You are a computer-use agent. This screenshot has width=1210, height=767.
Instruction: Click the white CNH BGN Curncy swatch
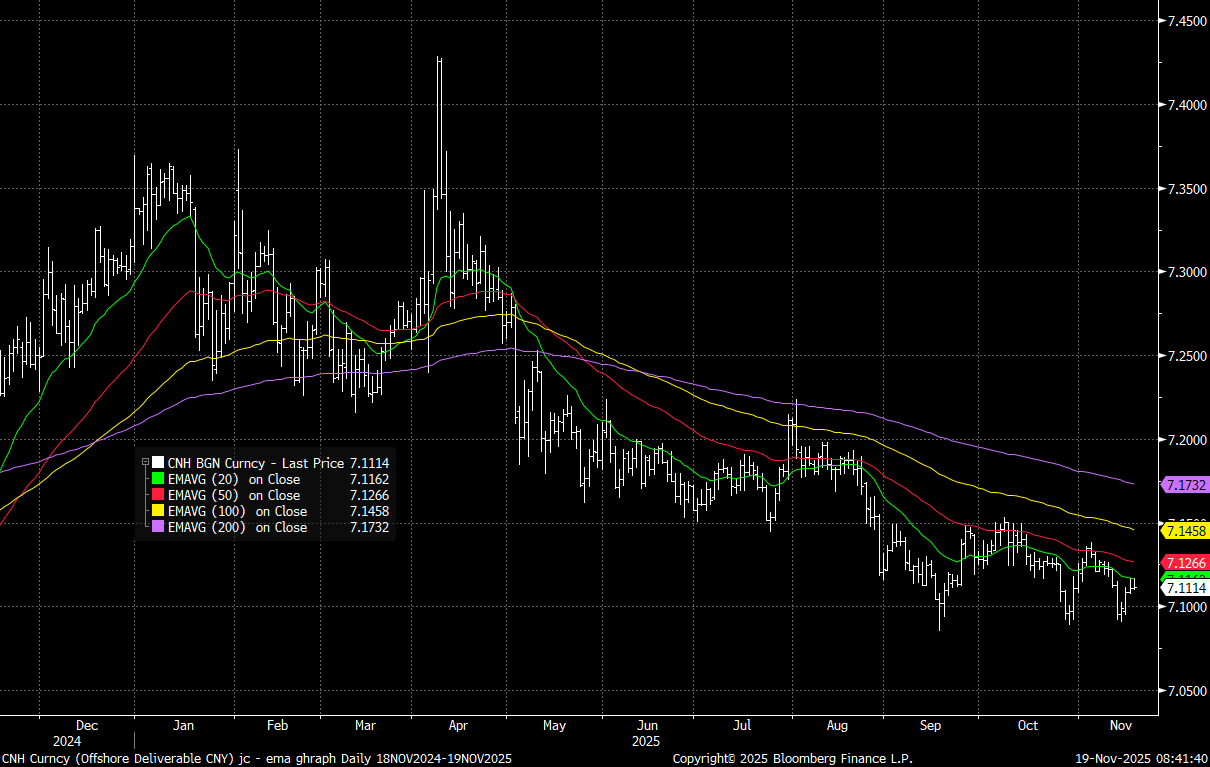coord(157,463)
